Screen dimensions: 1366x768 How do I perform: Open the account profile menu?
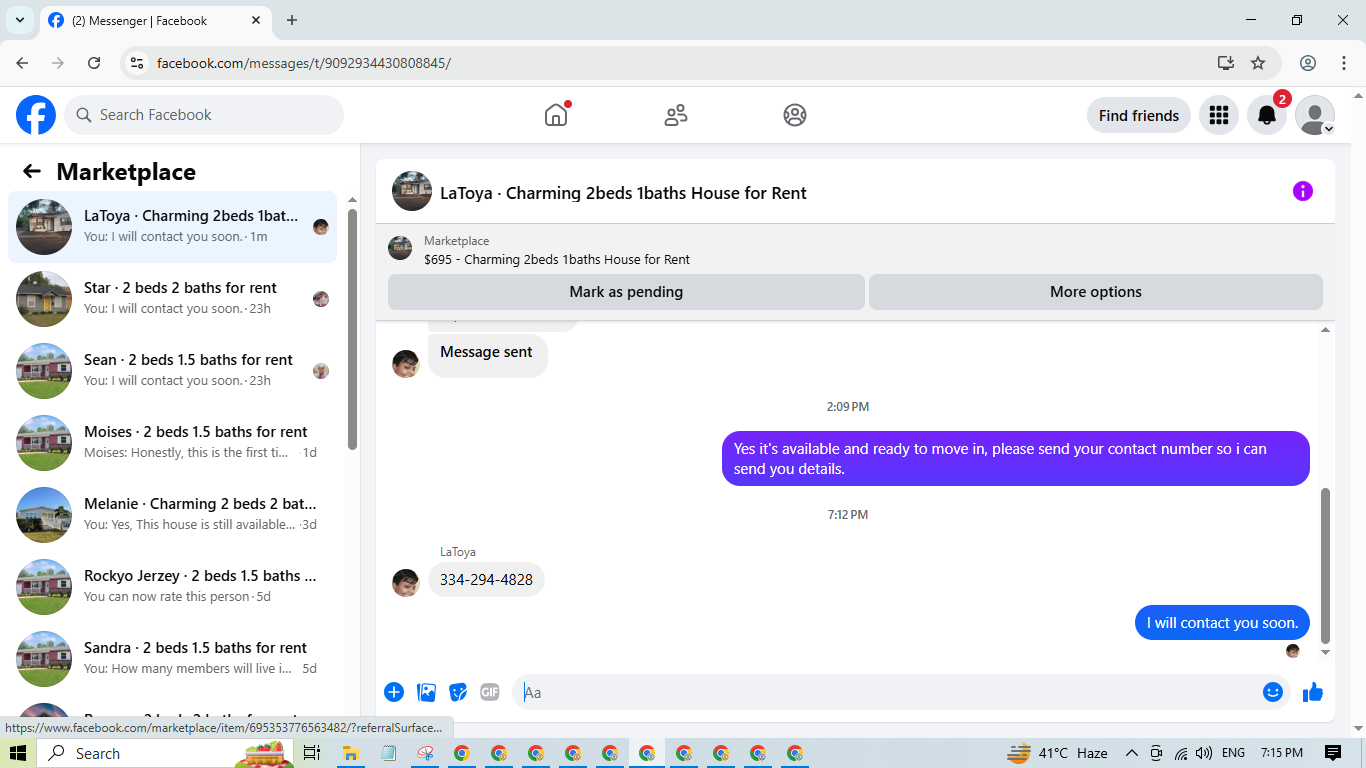[x=1315, y=115]
